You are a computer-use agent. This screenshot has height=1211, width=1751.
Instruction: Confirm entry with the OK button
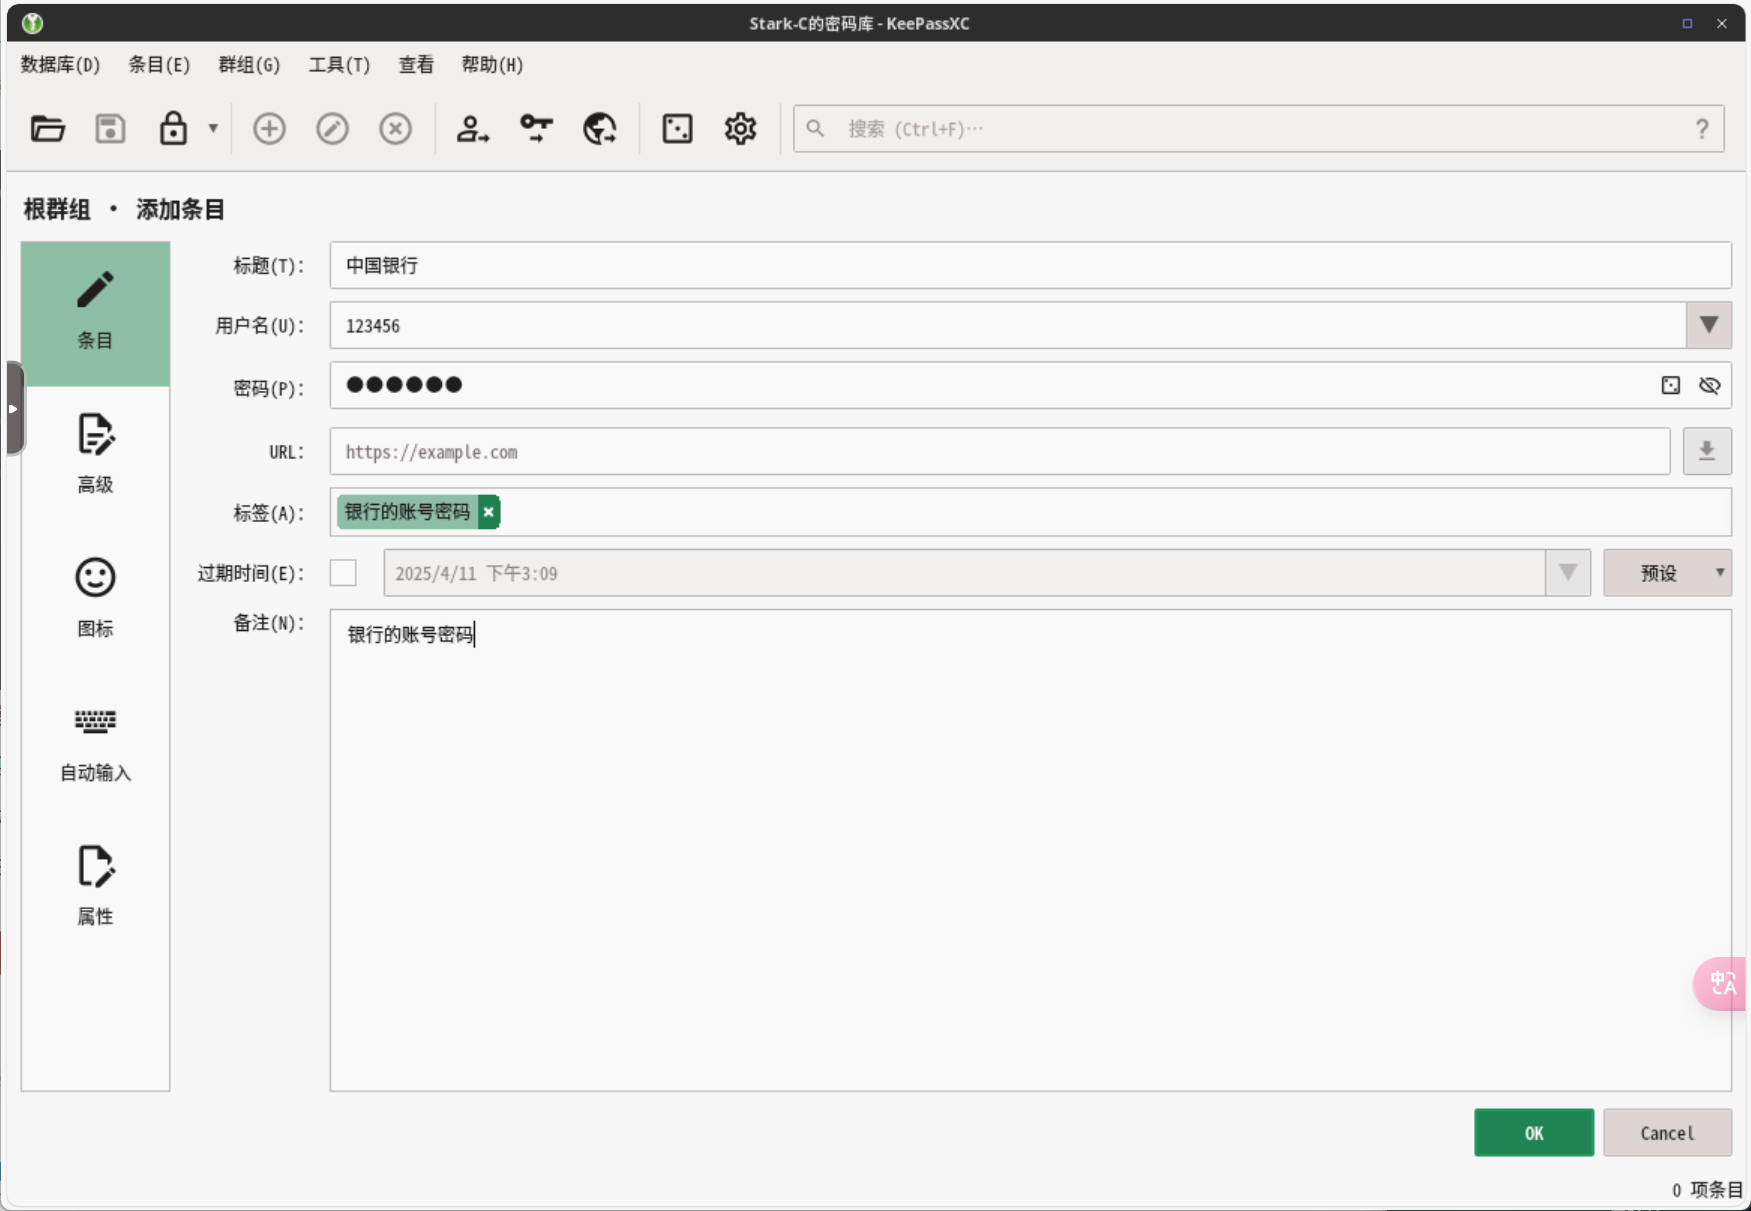click(1534, 1133)
